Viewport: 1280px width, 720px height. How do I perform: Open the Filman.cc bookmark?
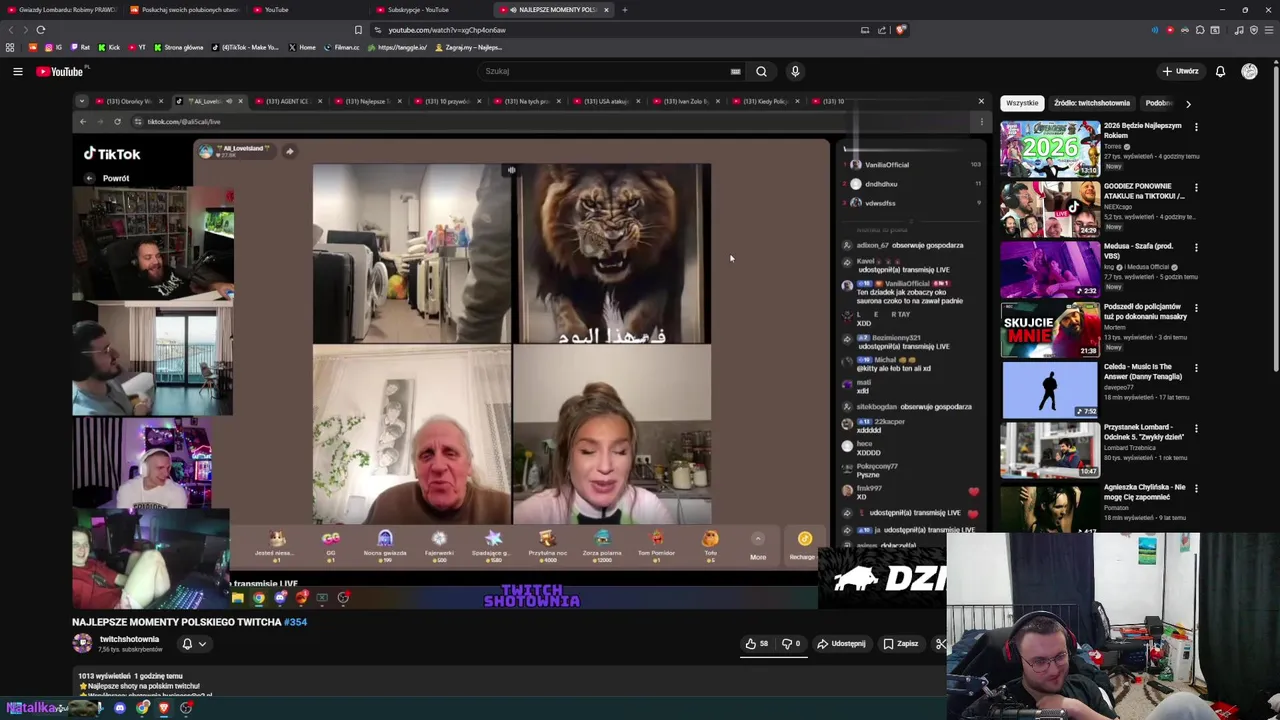341,47
